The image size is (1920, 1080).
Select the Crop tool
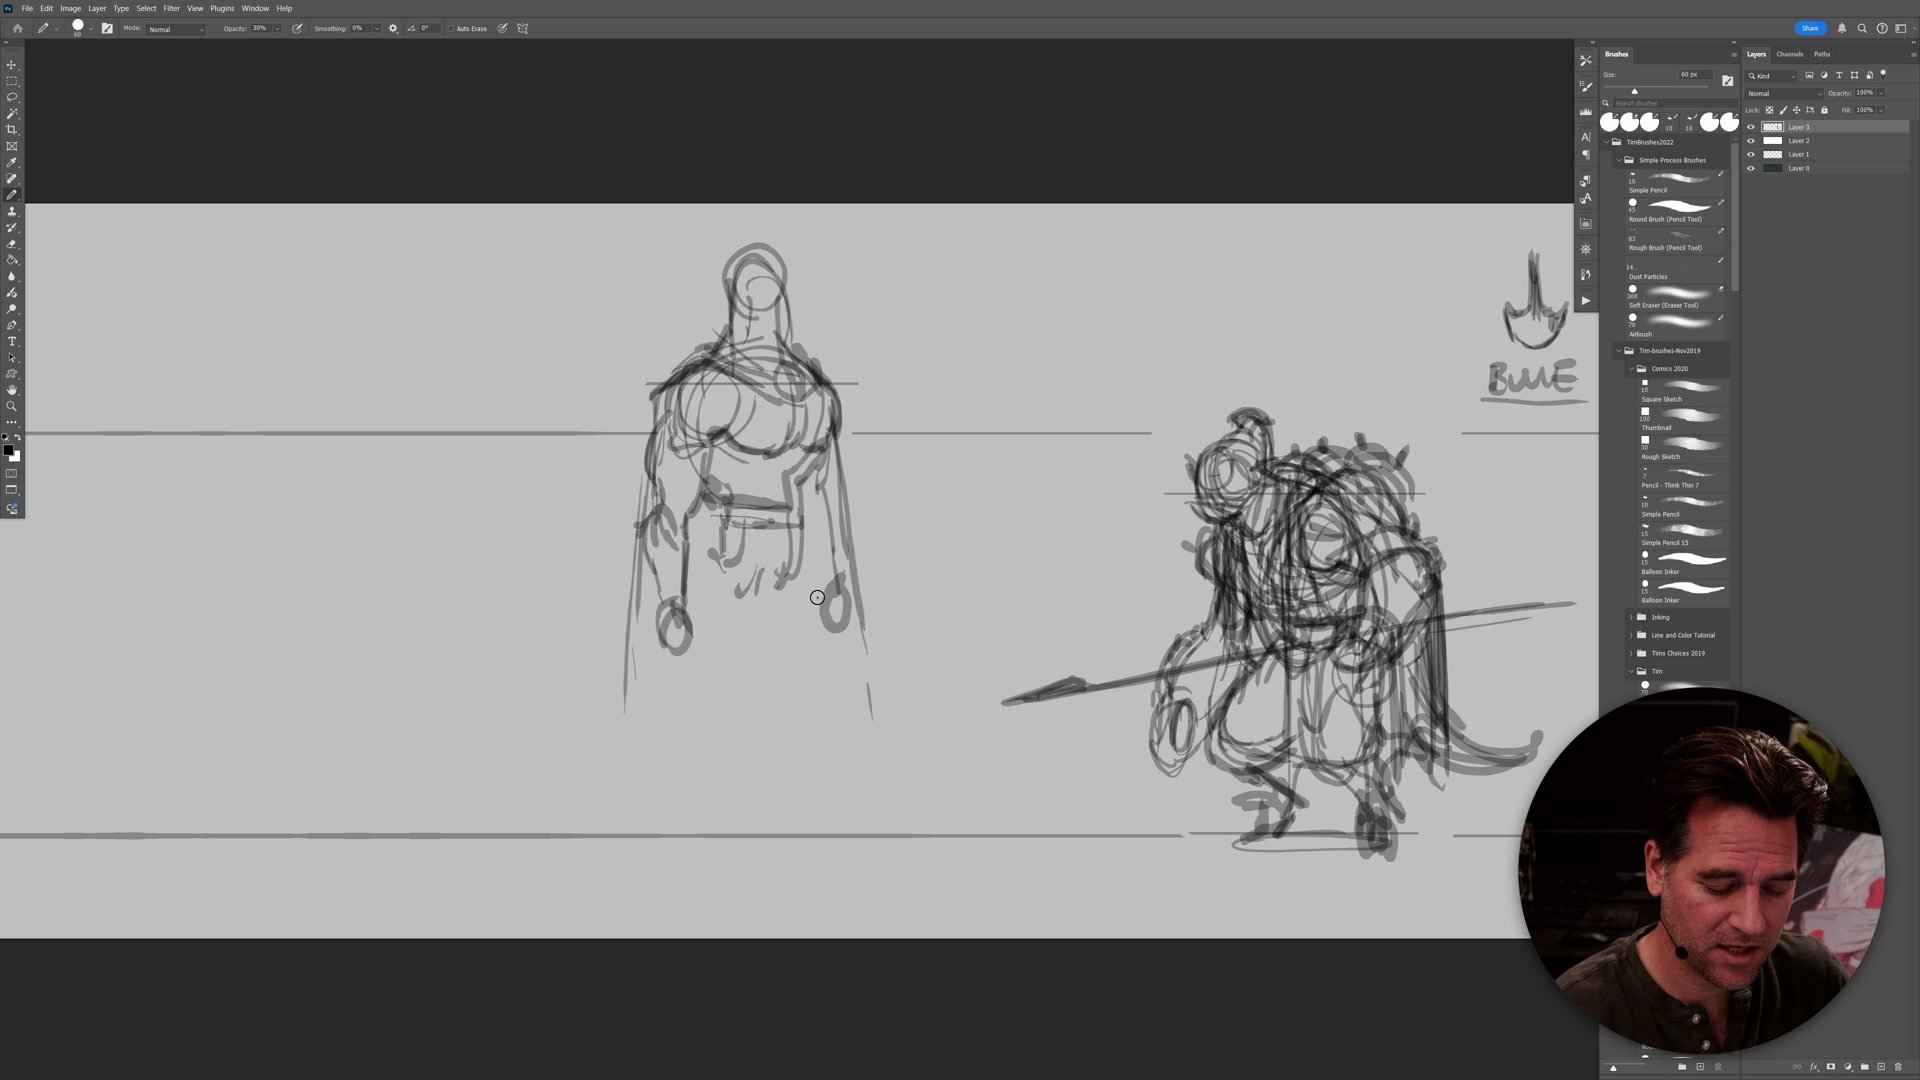pos(12,130)
